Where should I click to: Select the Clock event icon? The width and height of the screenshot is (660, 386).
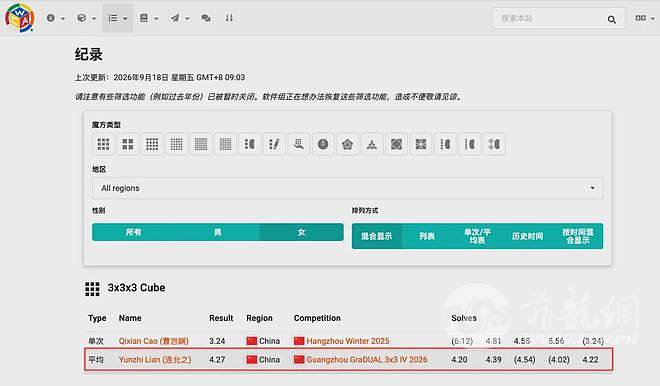323,144
